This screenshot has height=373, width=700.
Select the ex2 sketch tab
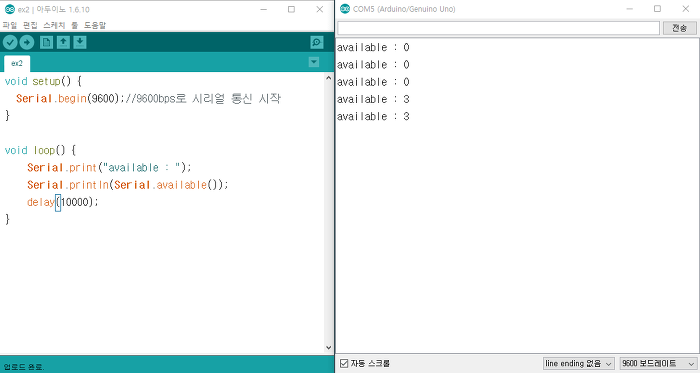(17, 63)
